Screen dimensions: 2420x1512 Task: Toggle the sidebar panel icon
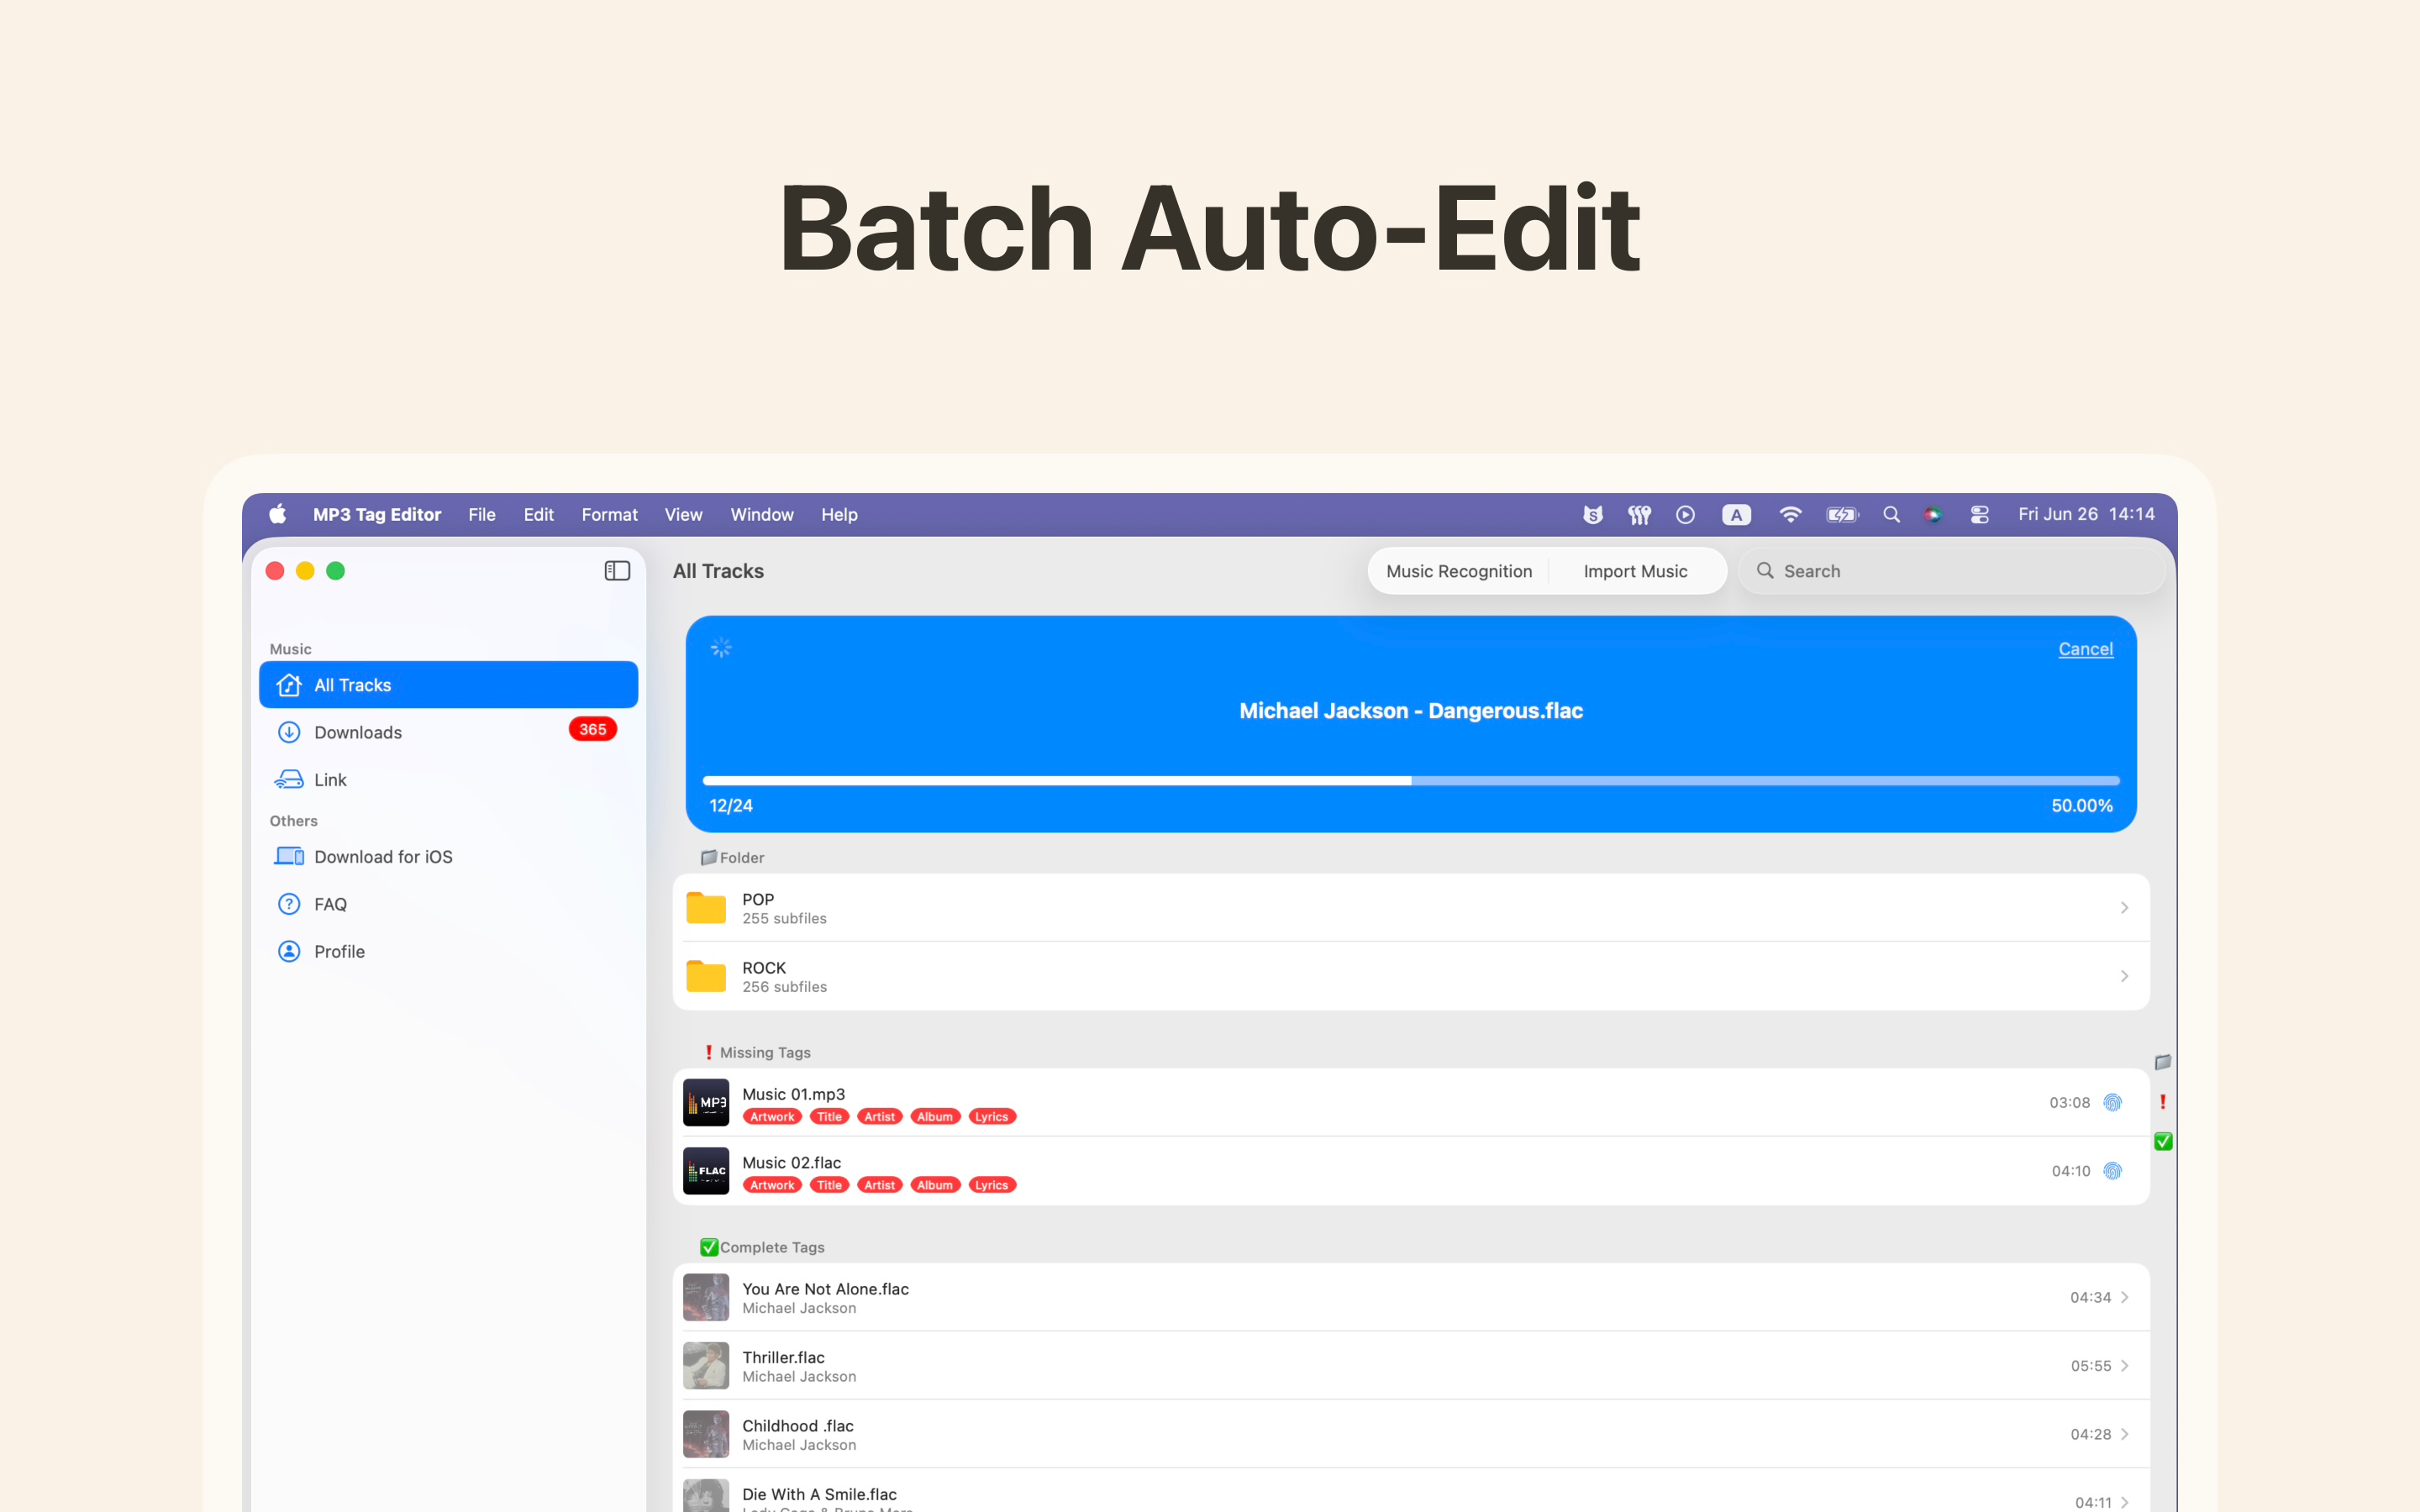pos(617,571)
